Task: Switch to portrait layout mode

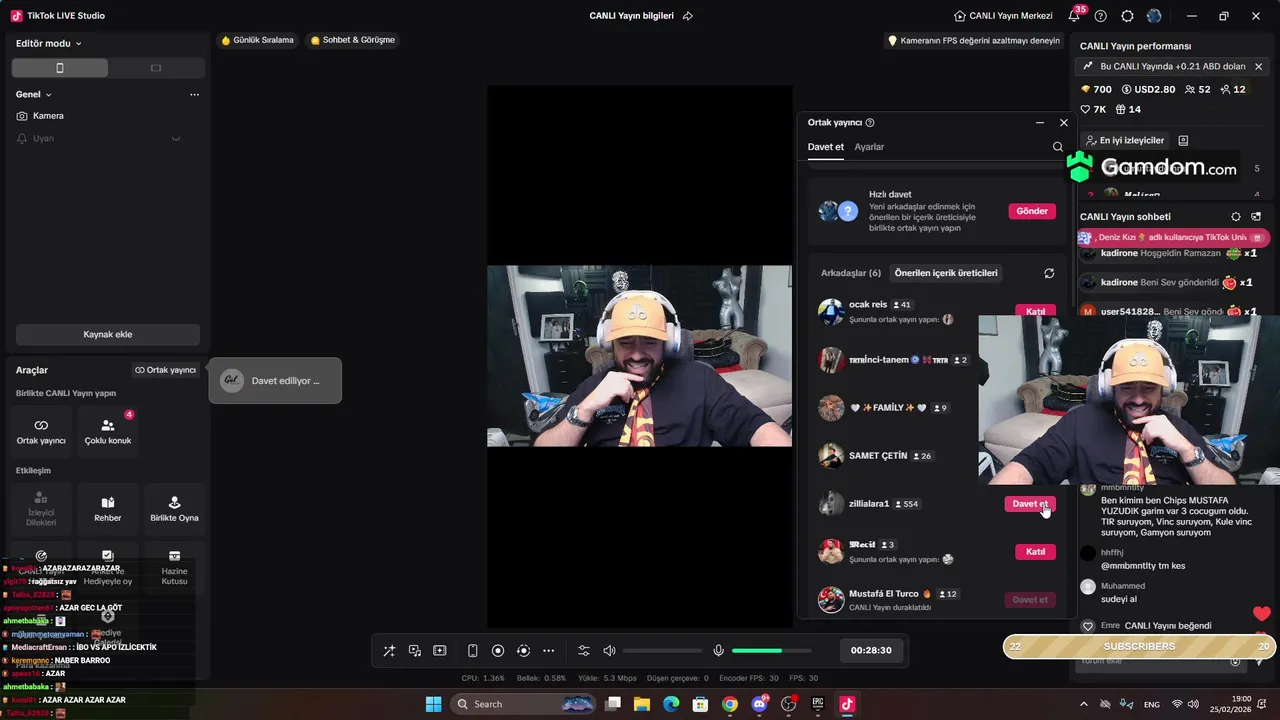Action: click(x=60, y=68)
